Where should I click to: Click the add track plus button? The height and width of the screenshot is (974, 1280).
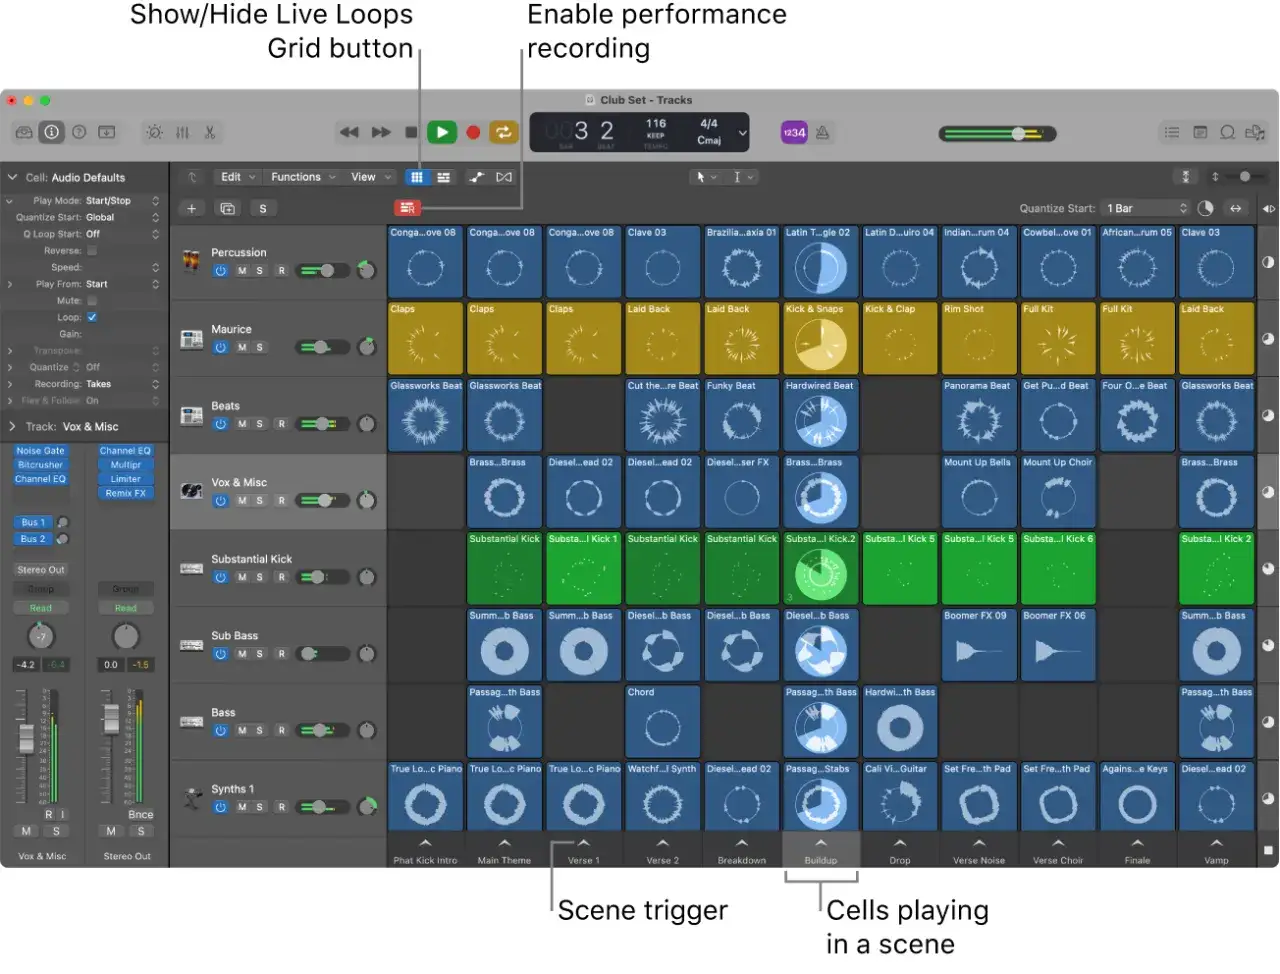tap(192, 208)
